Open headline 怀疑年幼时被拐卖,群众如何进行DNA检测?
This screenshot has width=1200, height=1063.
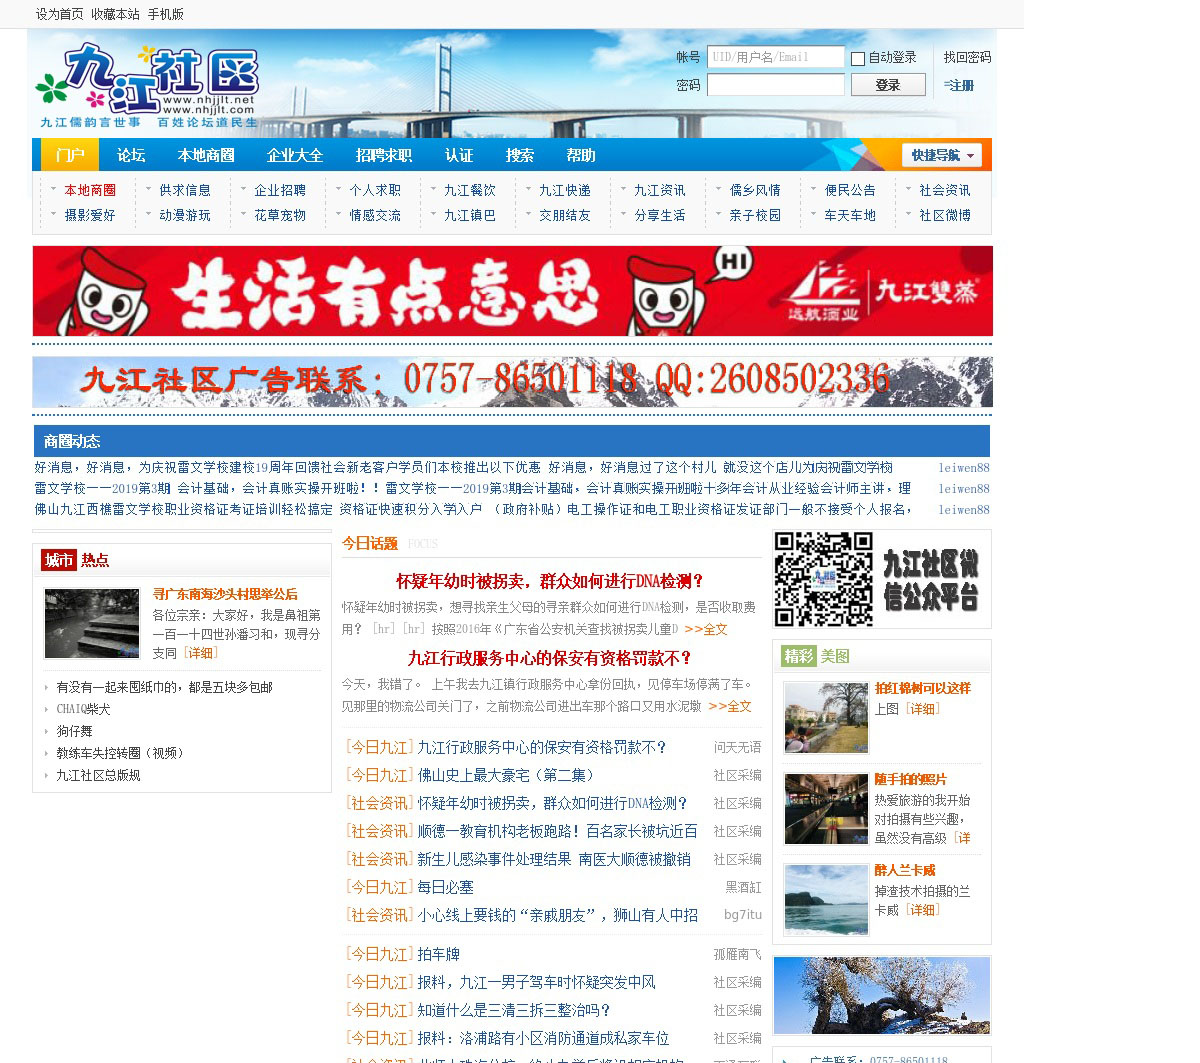550,581
